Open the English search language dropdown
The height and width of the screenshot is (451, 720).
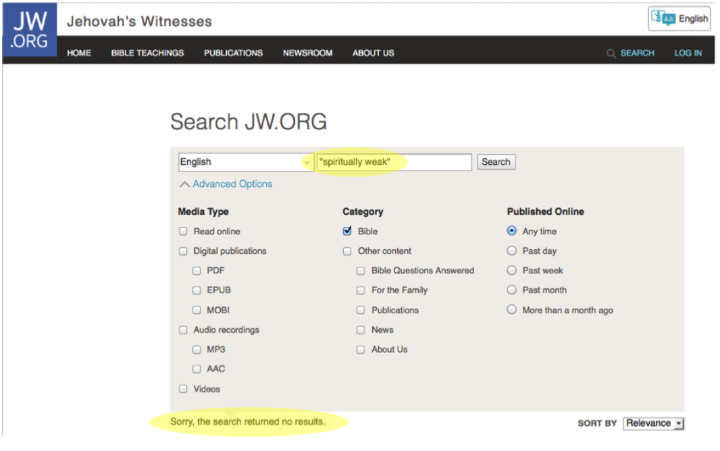coord(246,162)
